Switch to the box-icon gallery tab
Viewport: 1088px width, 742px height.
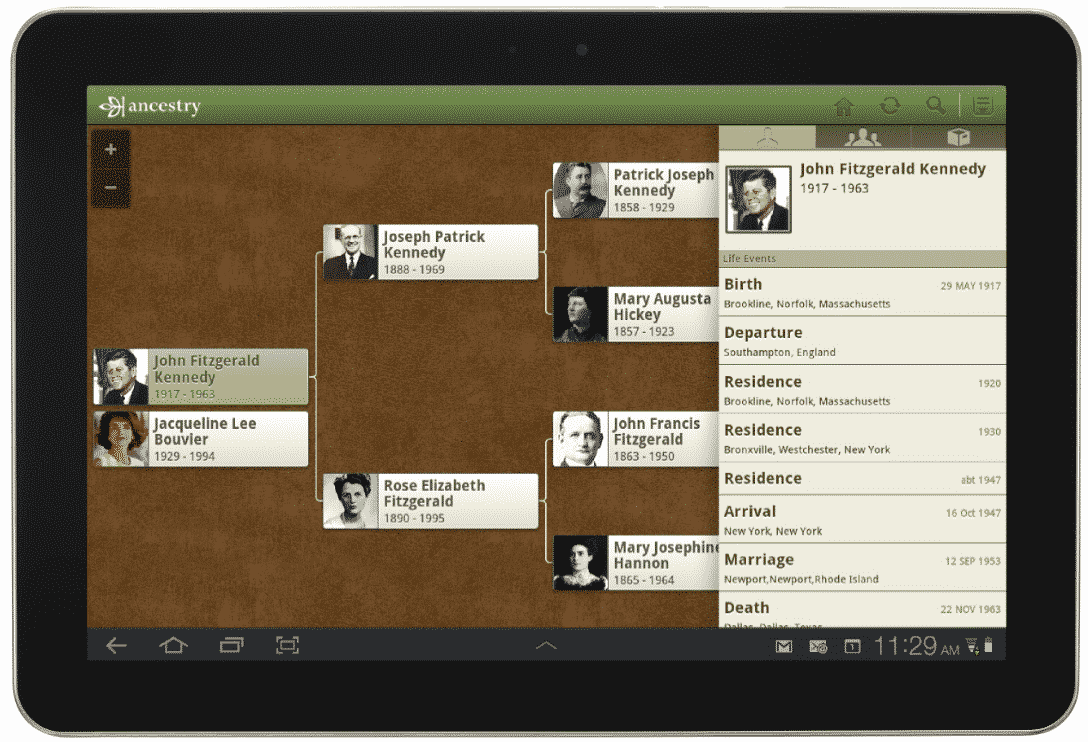958,138
